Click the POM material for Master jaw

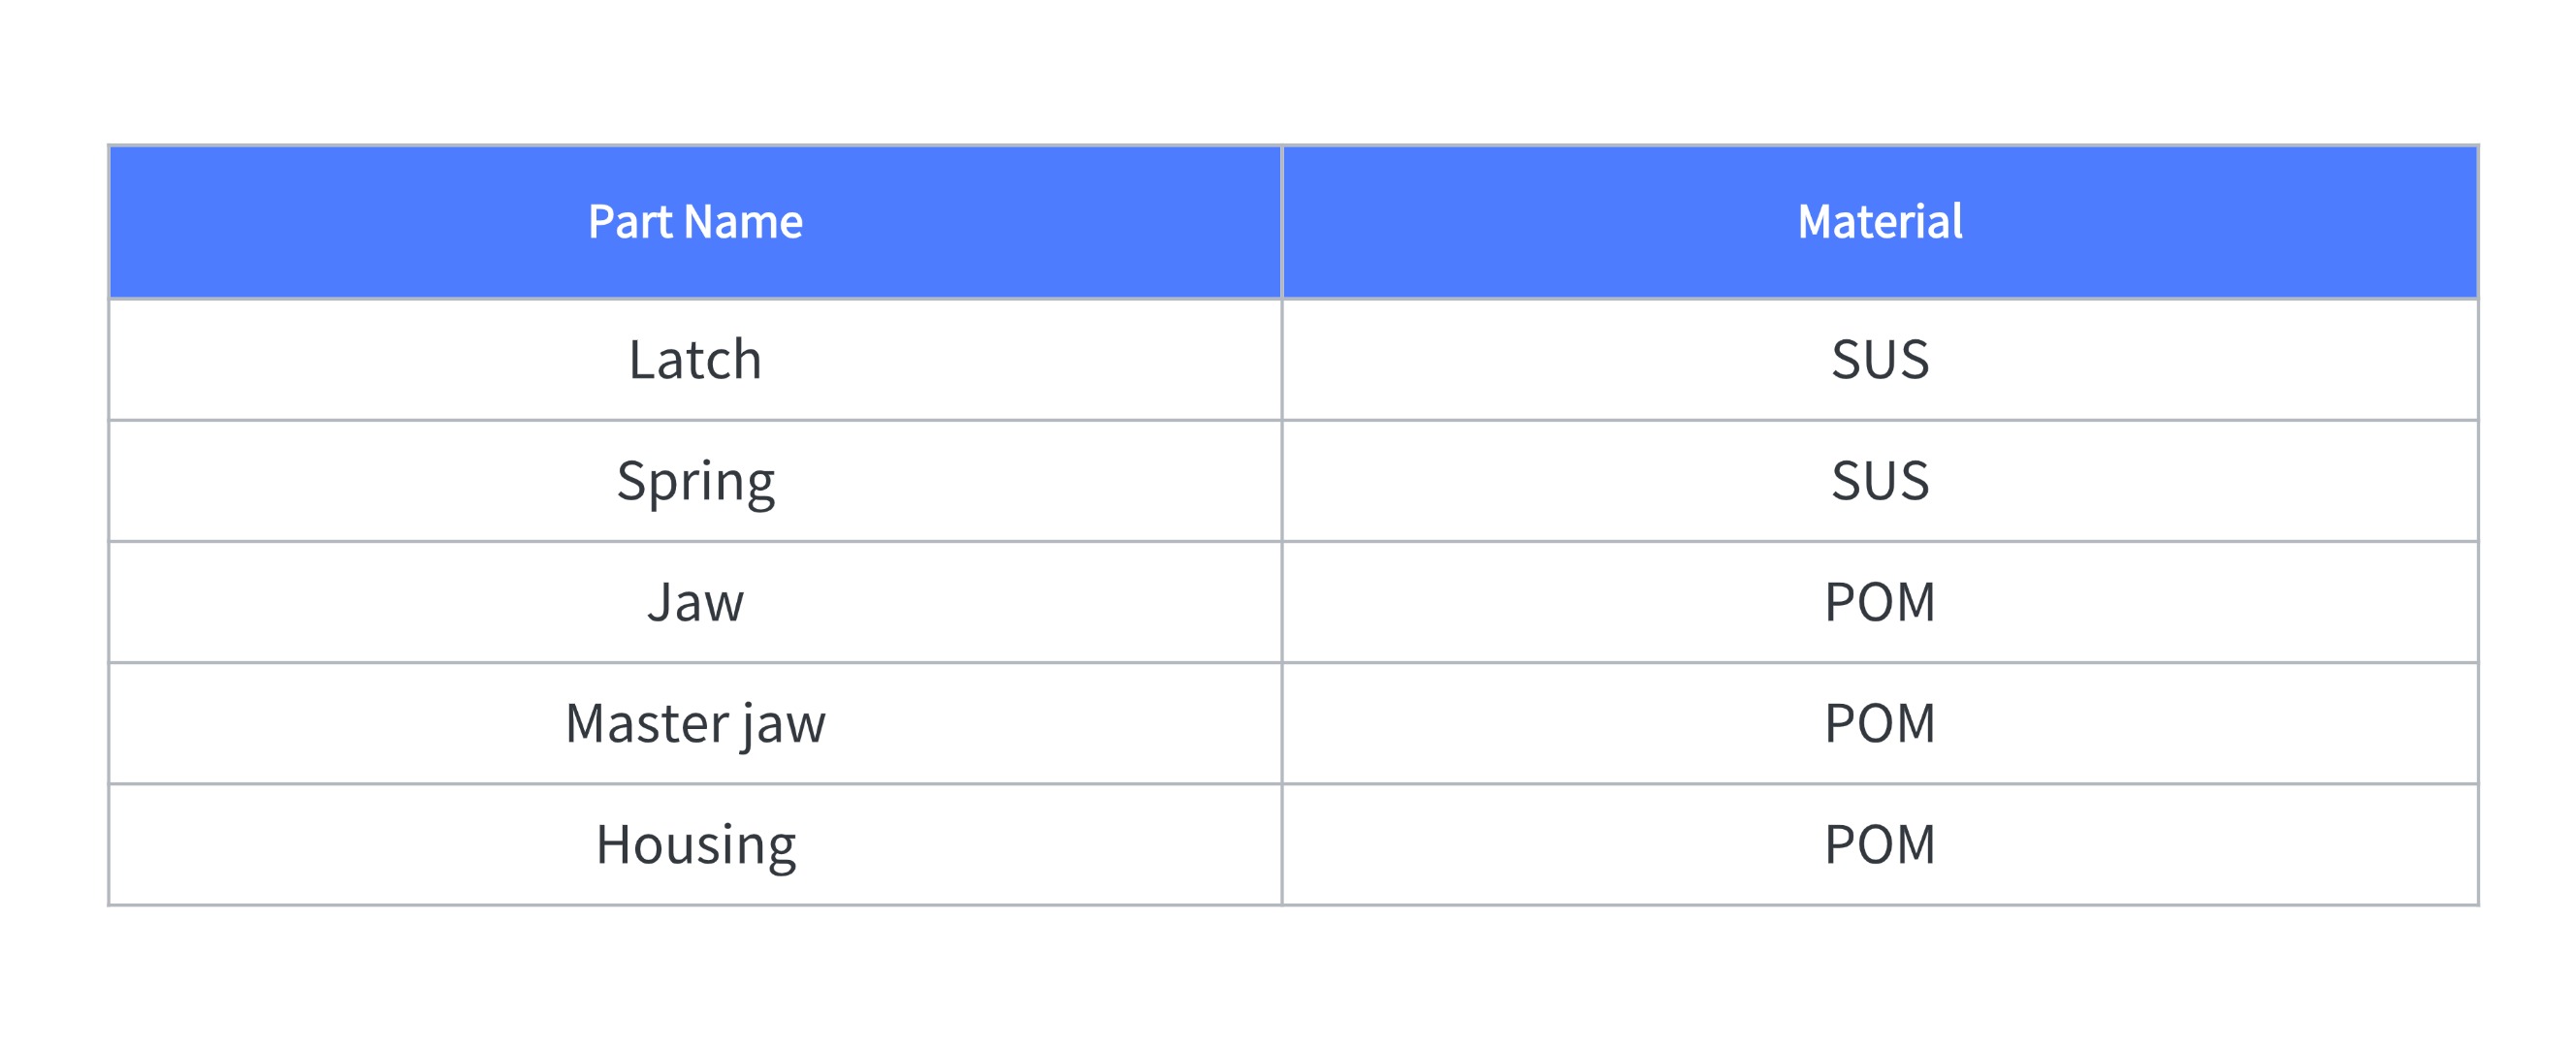(x=1880, y=723)
